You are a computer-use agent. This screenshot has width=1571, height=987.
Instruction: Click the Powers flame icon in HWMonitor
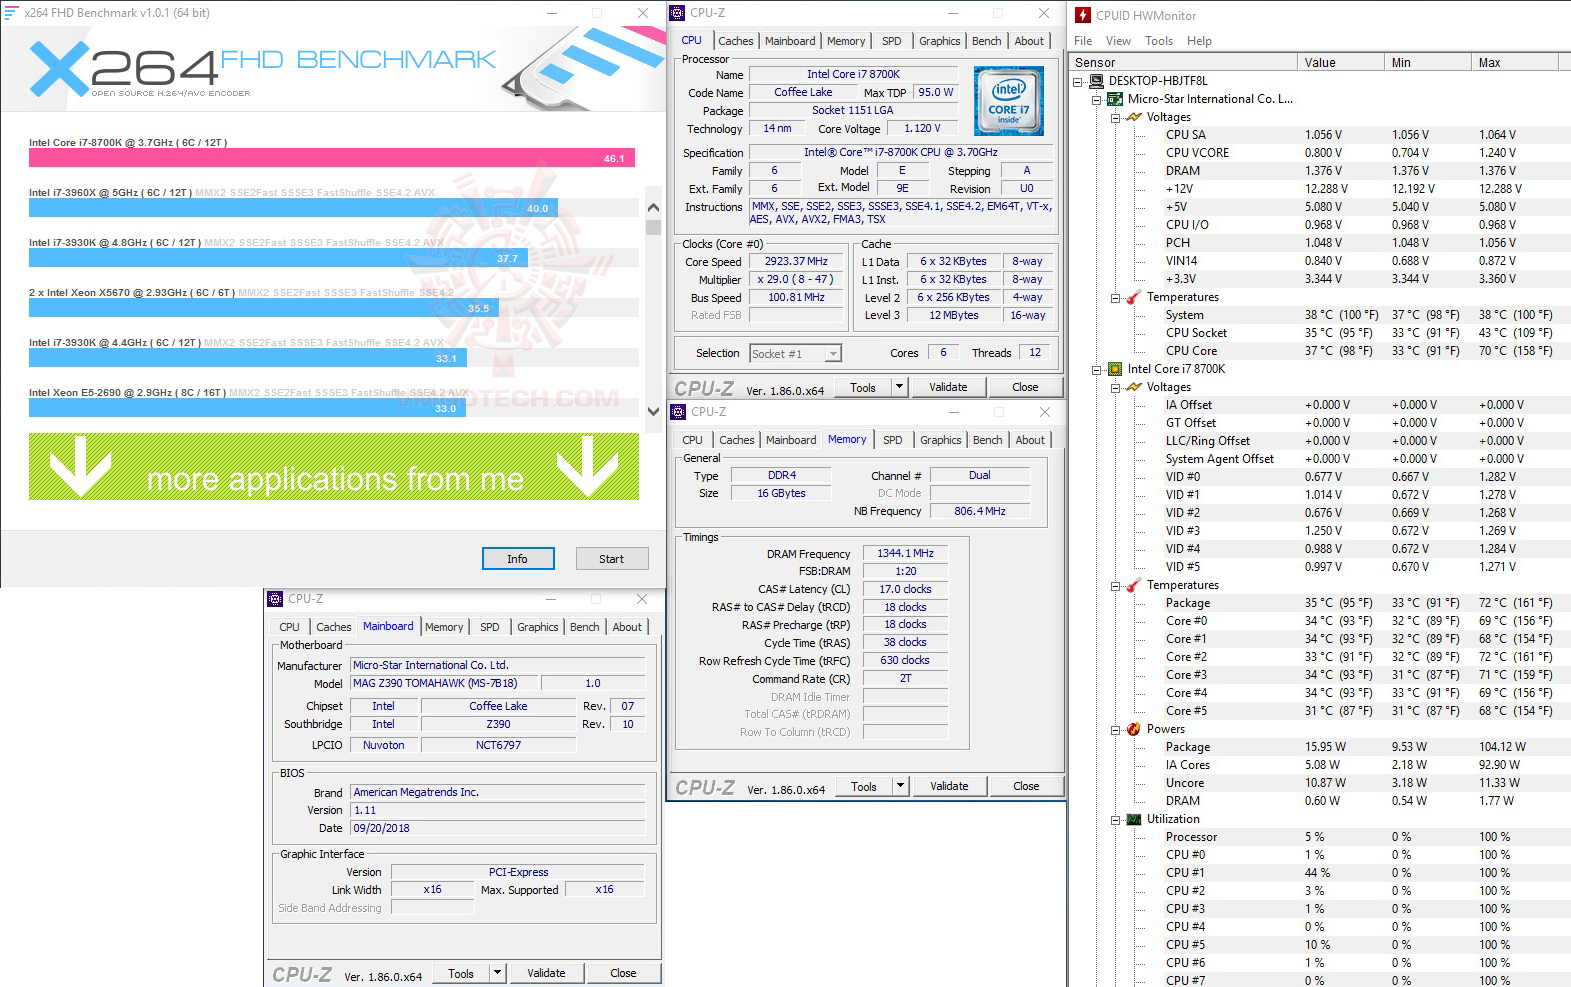[x=1134, y=729]
